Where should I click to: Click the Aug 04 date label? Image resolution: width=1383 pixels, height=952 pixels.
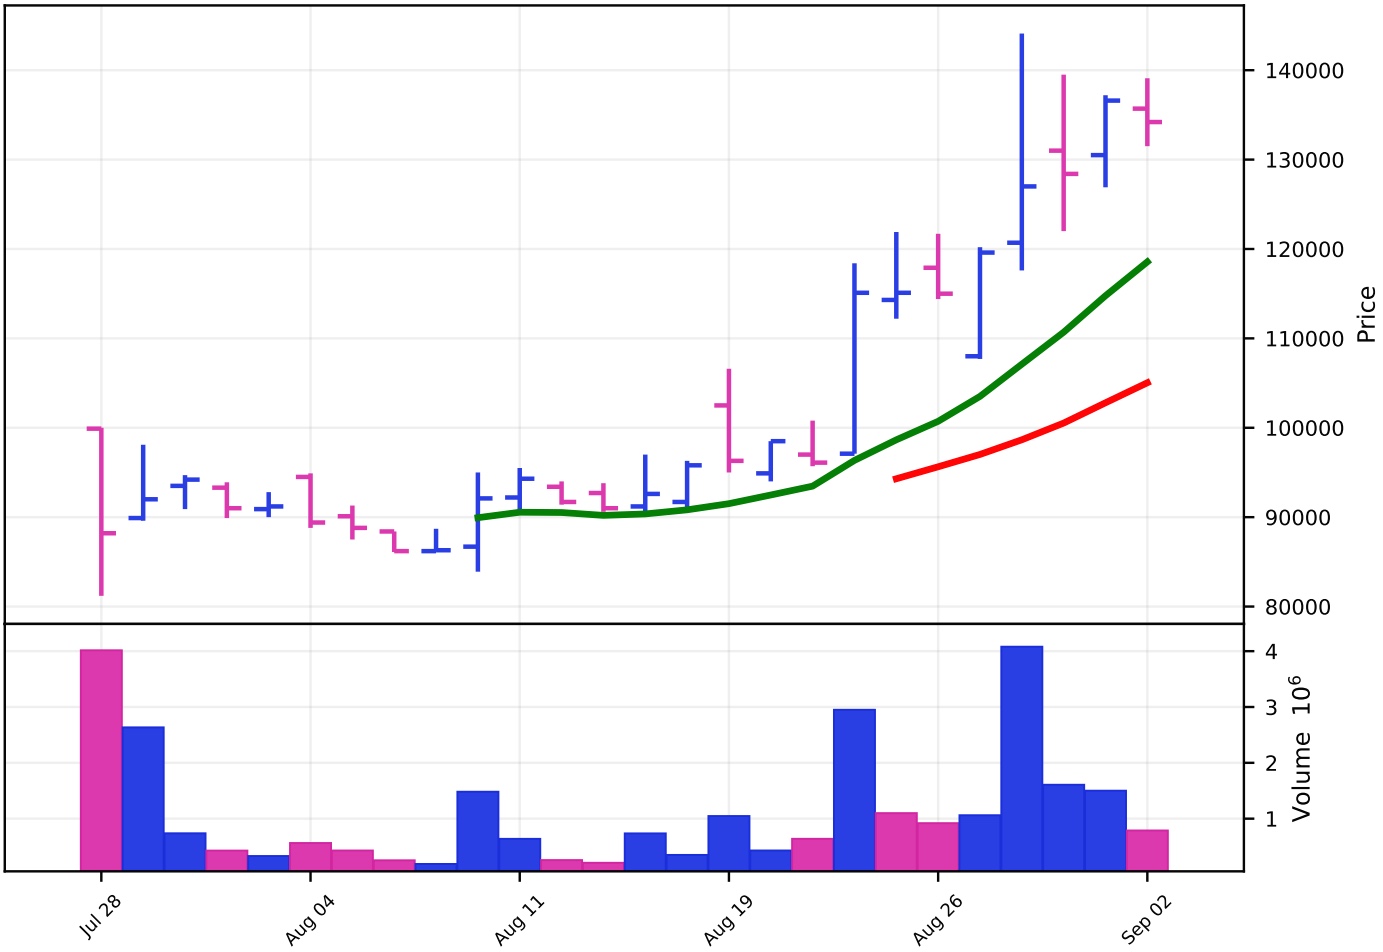click(309, 920)
